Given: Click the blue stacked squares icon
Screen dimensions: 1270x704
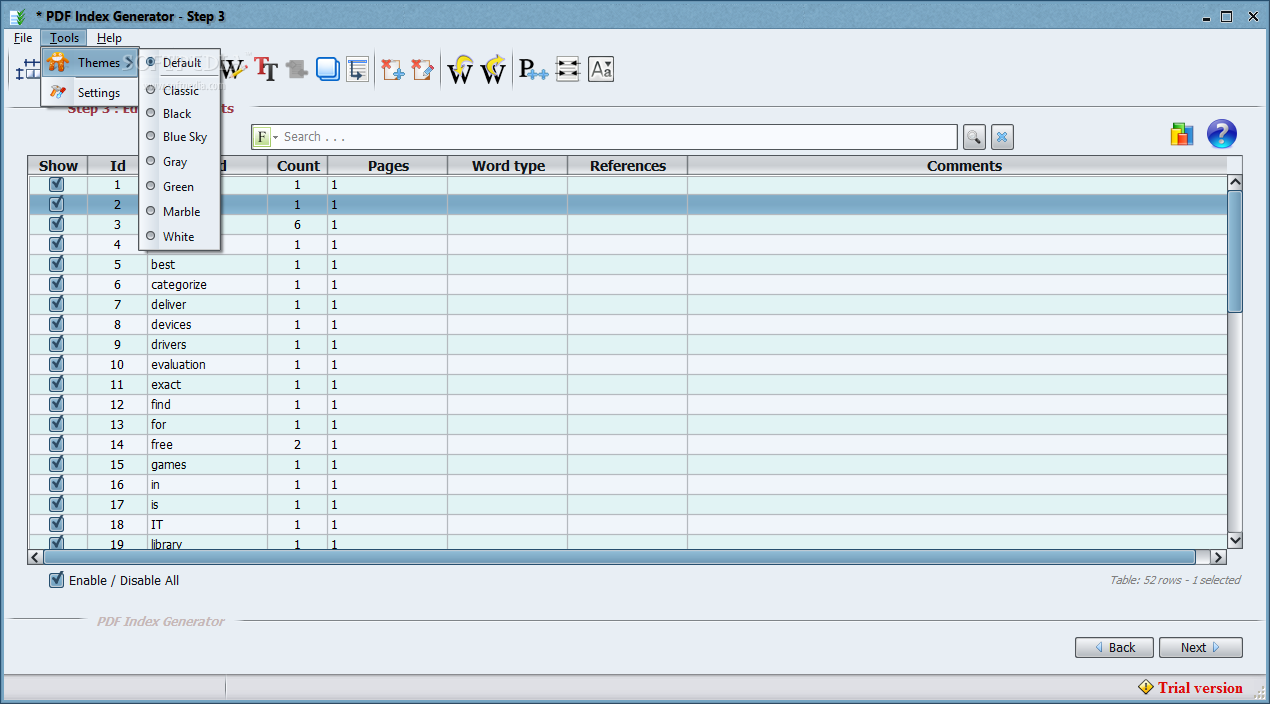Looking at the screenshot, I should 328,69.
